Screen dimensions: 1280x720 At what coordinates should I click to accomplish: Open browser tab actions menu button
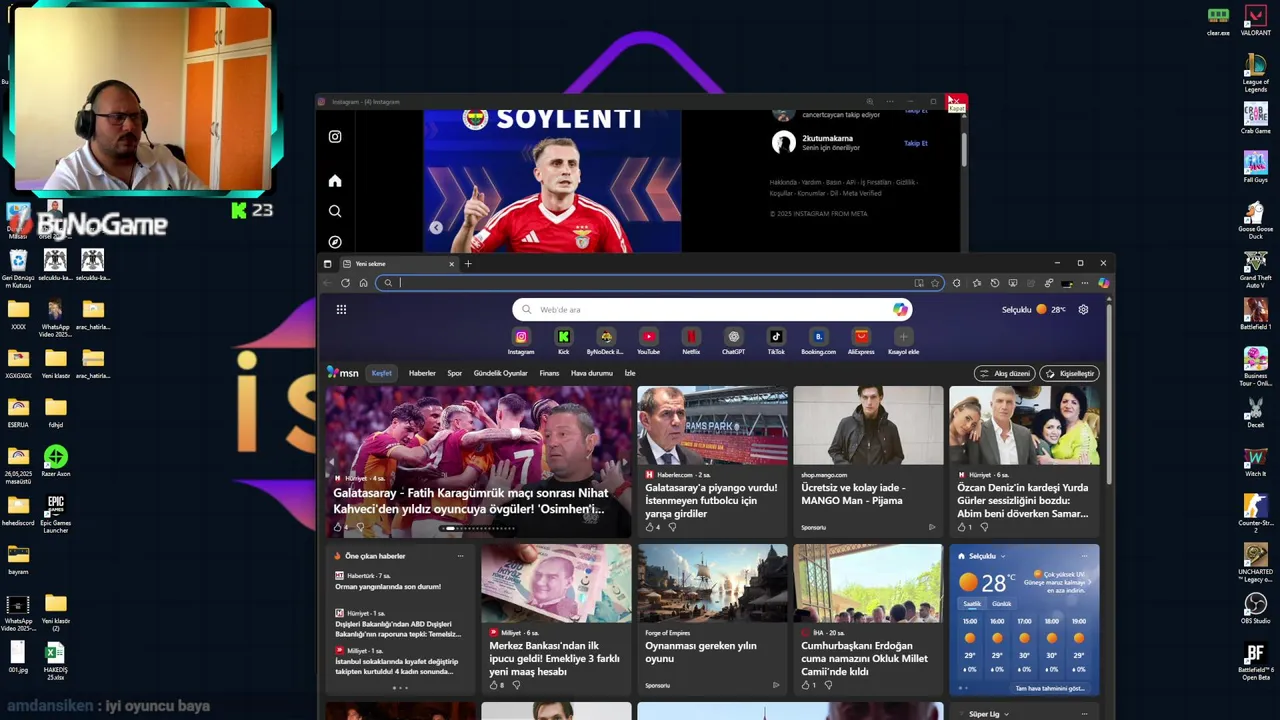327,264
